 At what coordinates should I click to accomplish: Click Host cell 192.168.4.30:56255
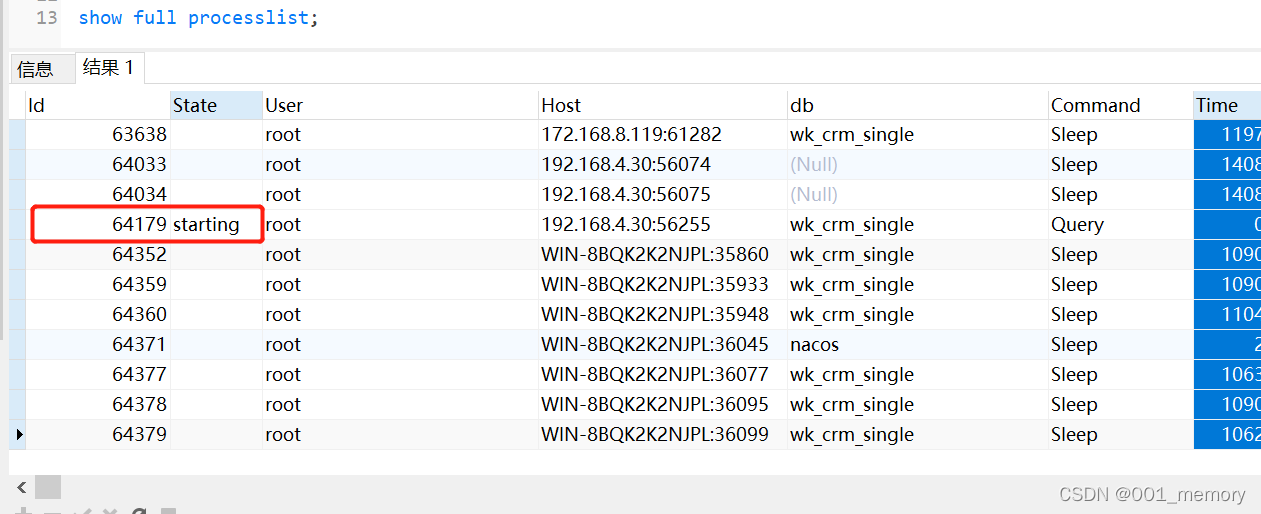coord(662,224)
